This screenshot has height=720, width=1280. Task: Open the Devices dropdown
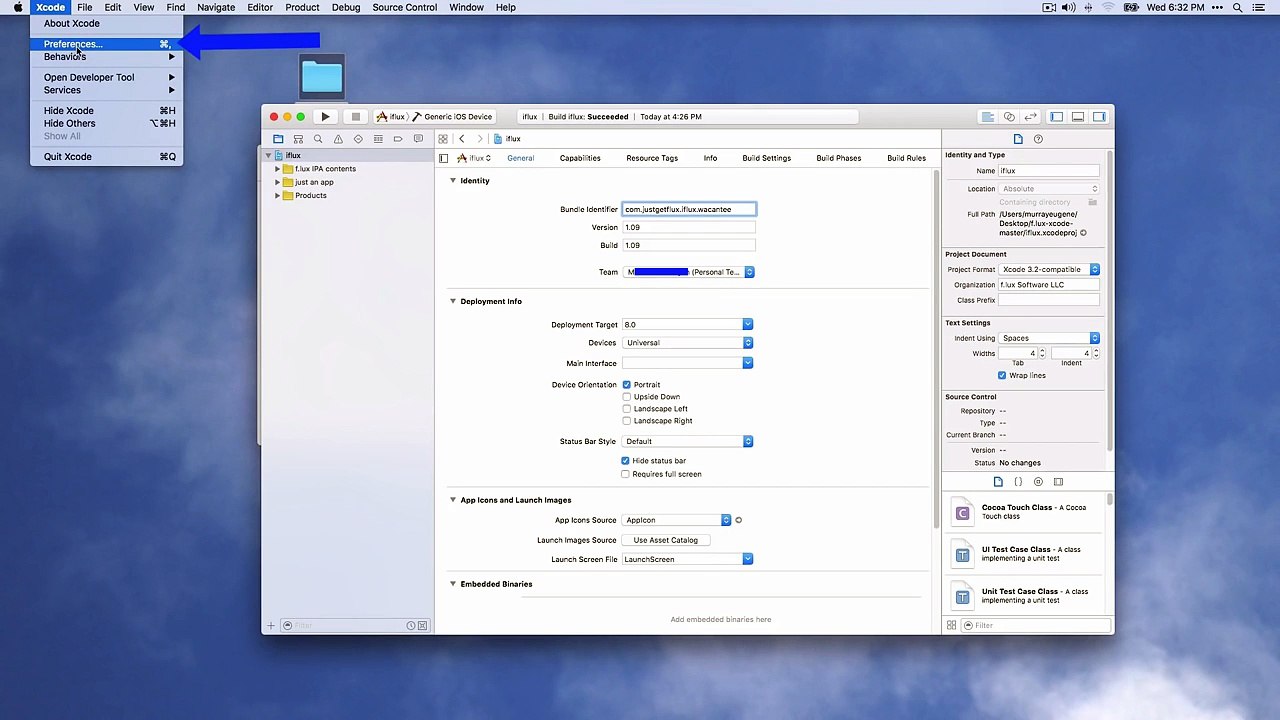coord(687,343)
